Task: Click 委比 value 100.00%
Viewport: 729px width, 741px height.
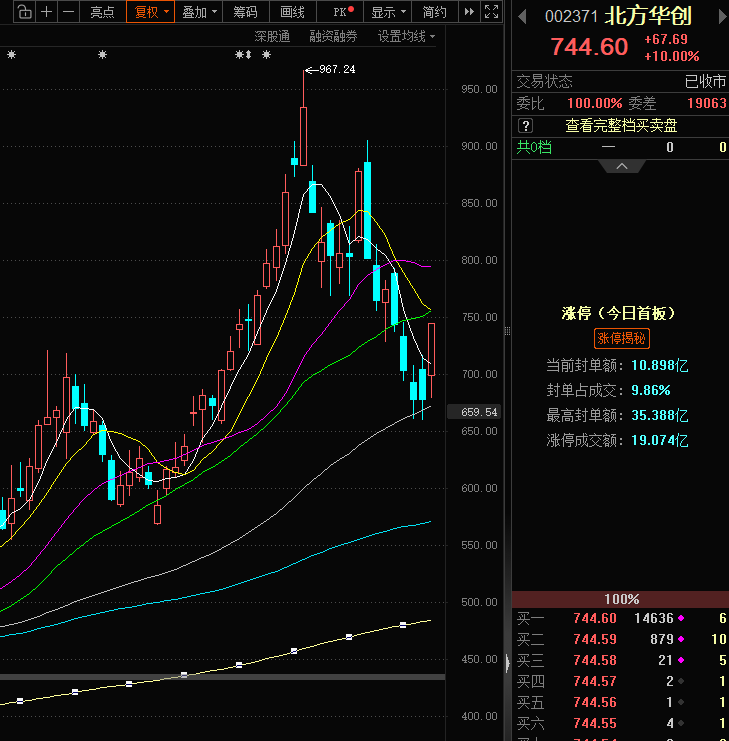Action: pyautogui.click(x=595, y=103)
